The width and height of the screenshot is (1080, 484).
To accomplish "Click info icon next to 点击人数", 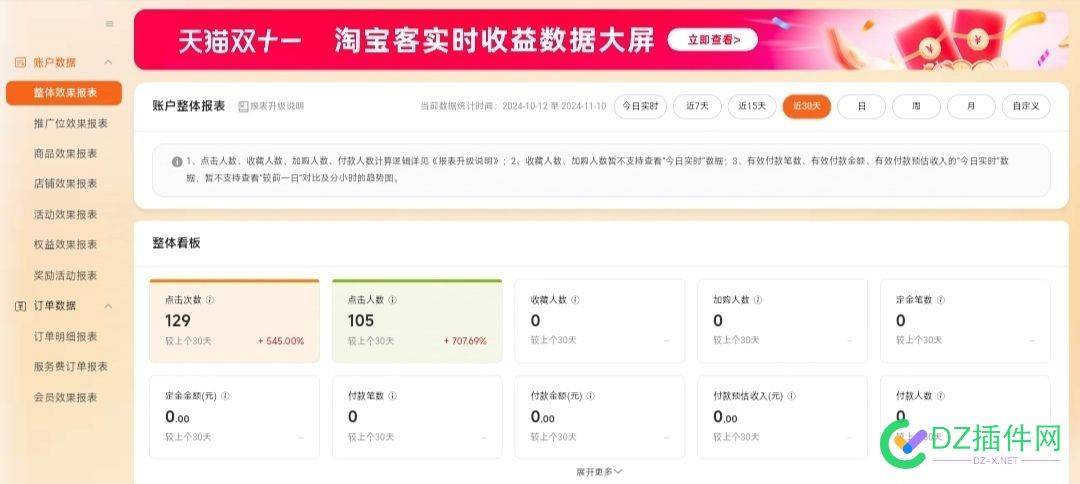I will (x=393, y=300).
